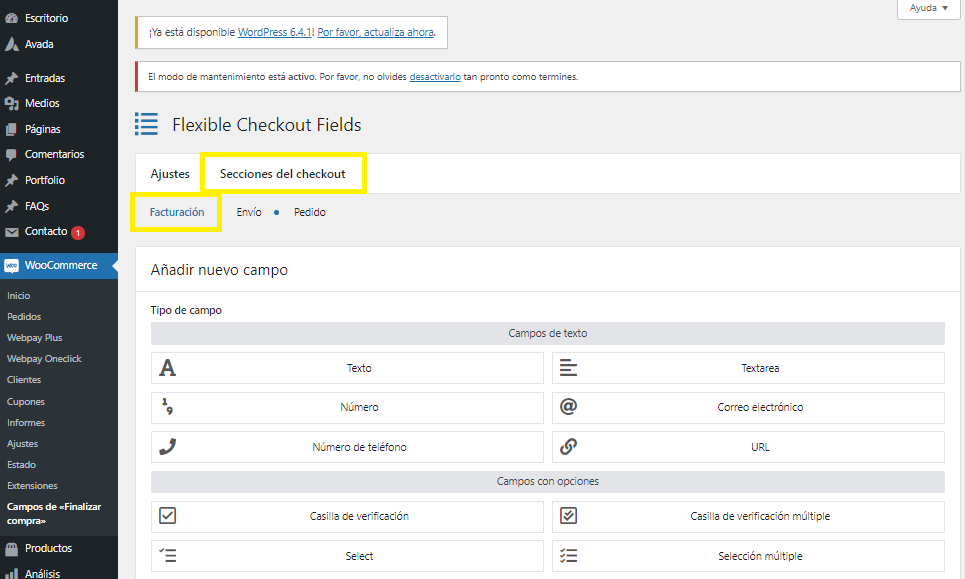This screenshot has width=965, height=579.
Task: Pick the Correo electrónico at-sign icon
Action: click(x=568, y=407)
